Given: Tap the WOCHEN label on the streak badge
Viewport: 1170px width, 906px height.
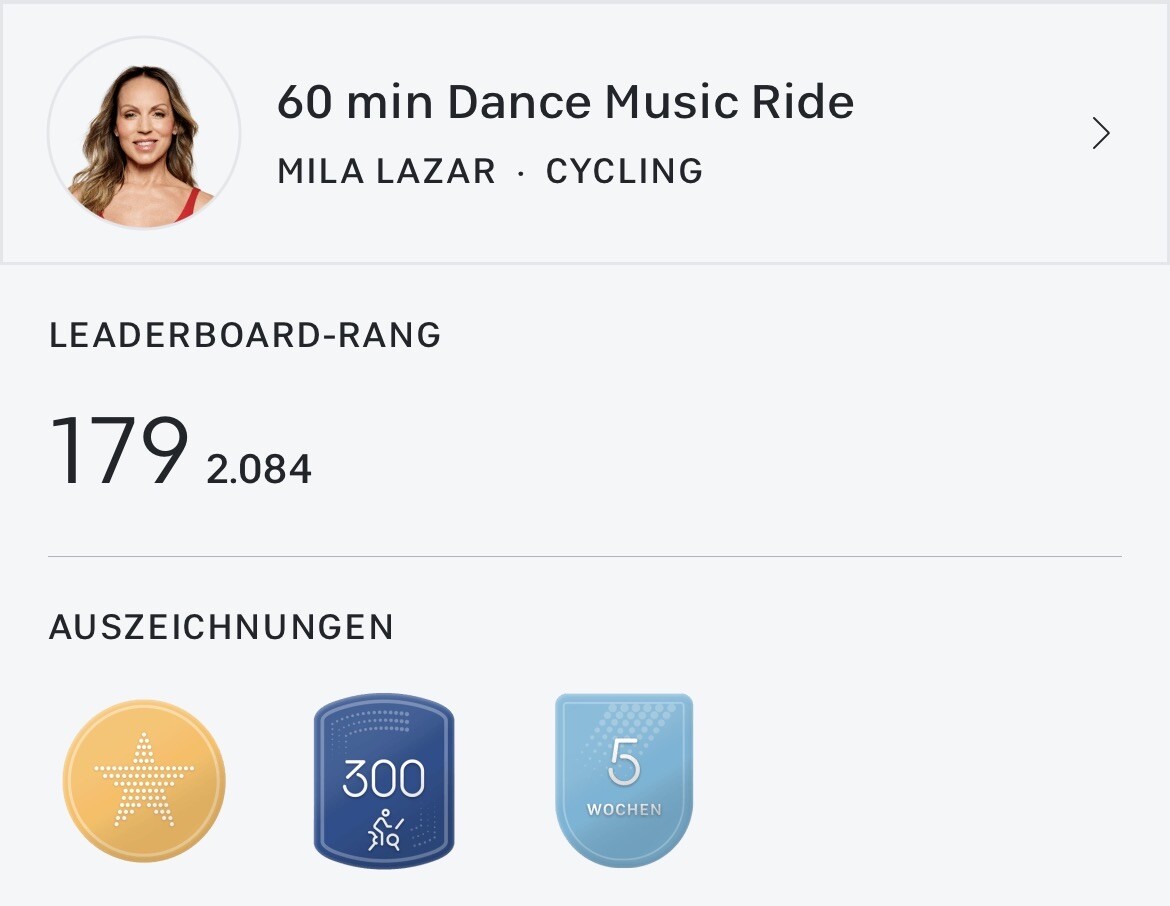Looking at the screenshot, I should 624,809.
